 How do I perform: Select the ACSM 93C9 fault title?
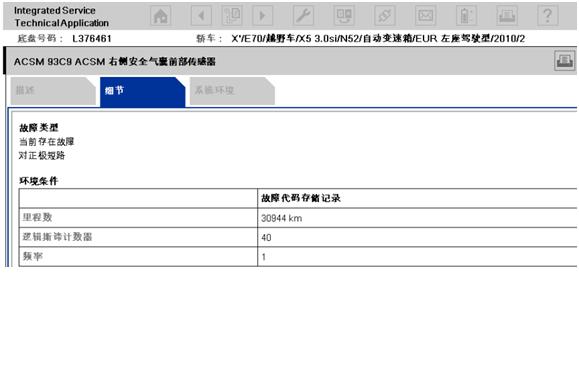[115, 62]
